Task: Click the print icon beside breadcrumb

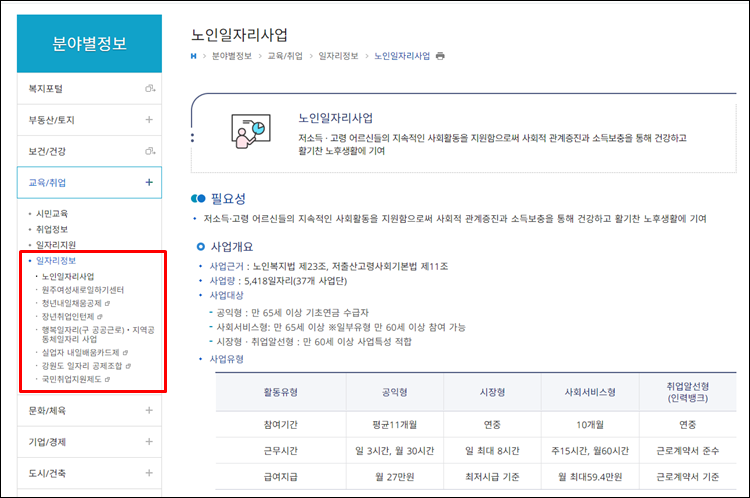Action: (x=440, y=56)
